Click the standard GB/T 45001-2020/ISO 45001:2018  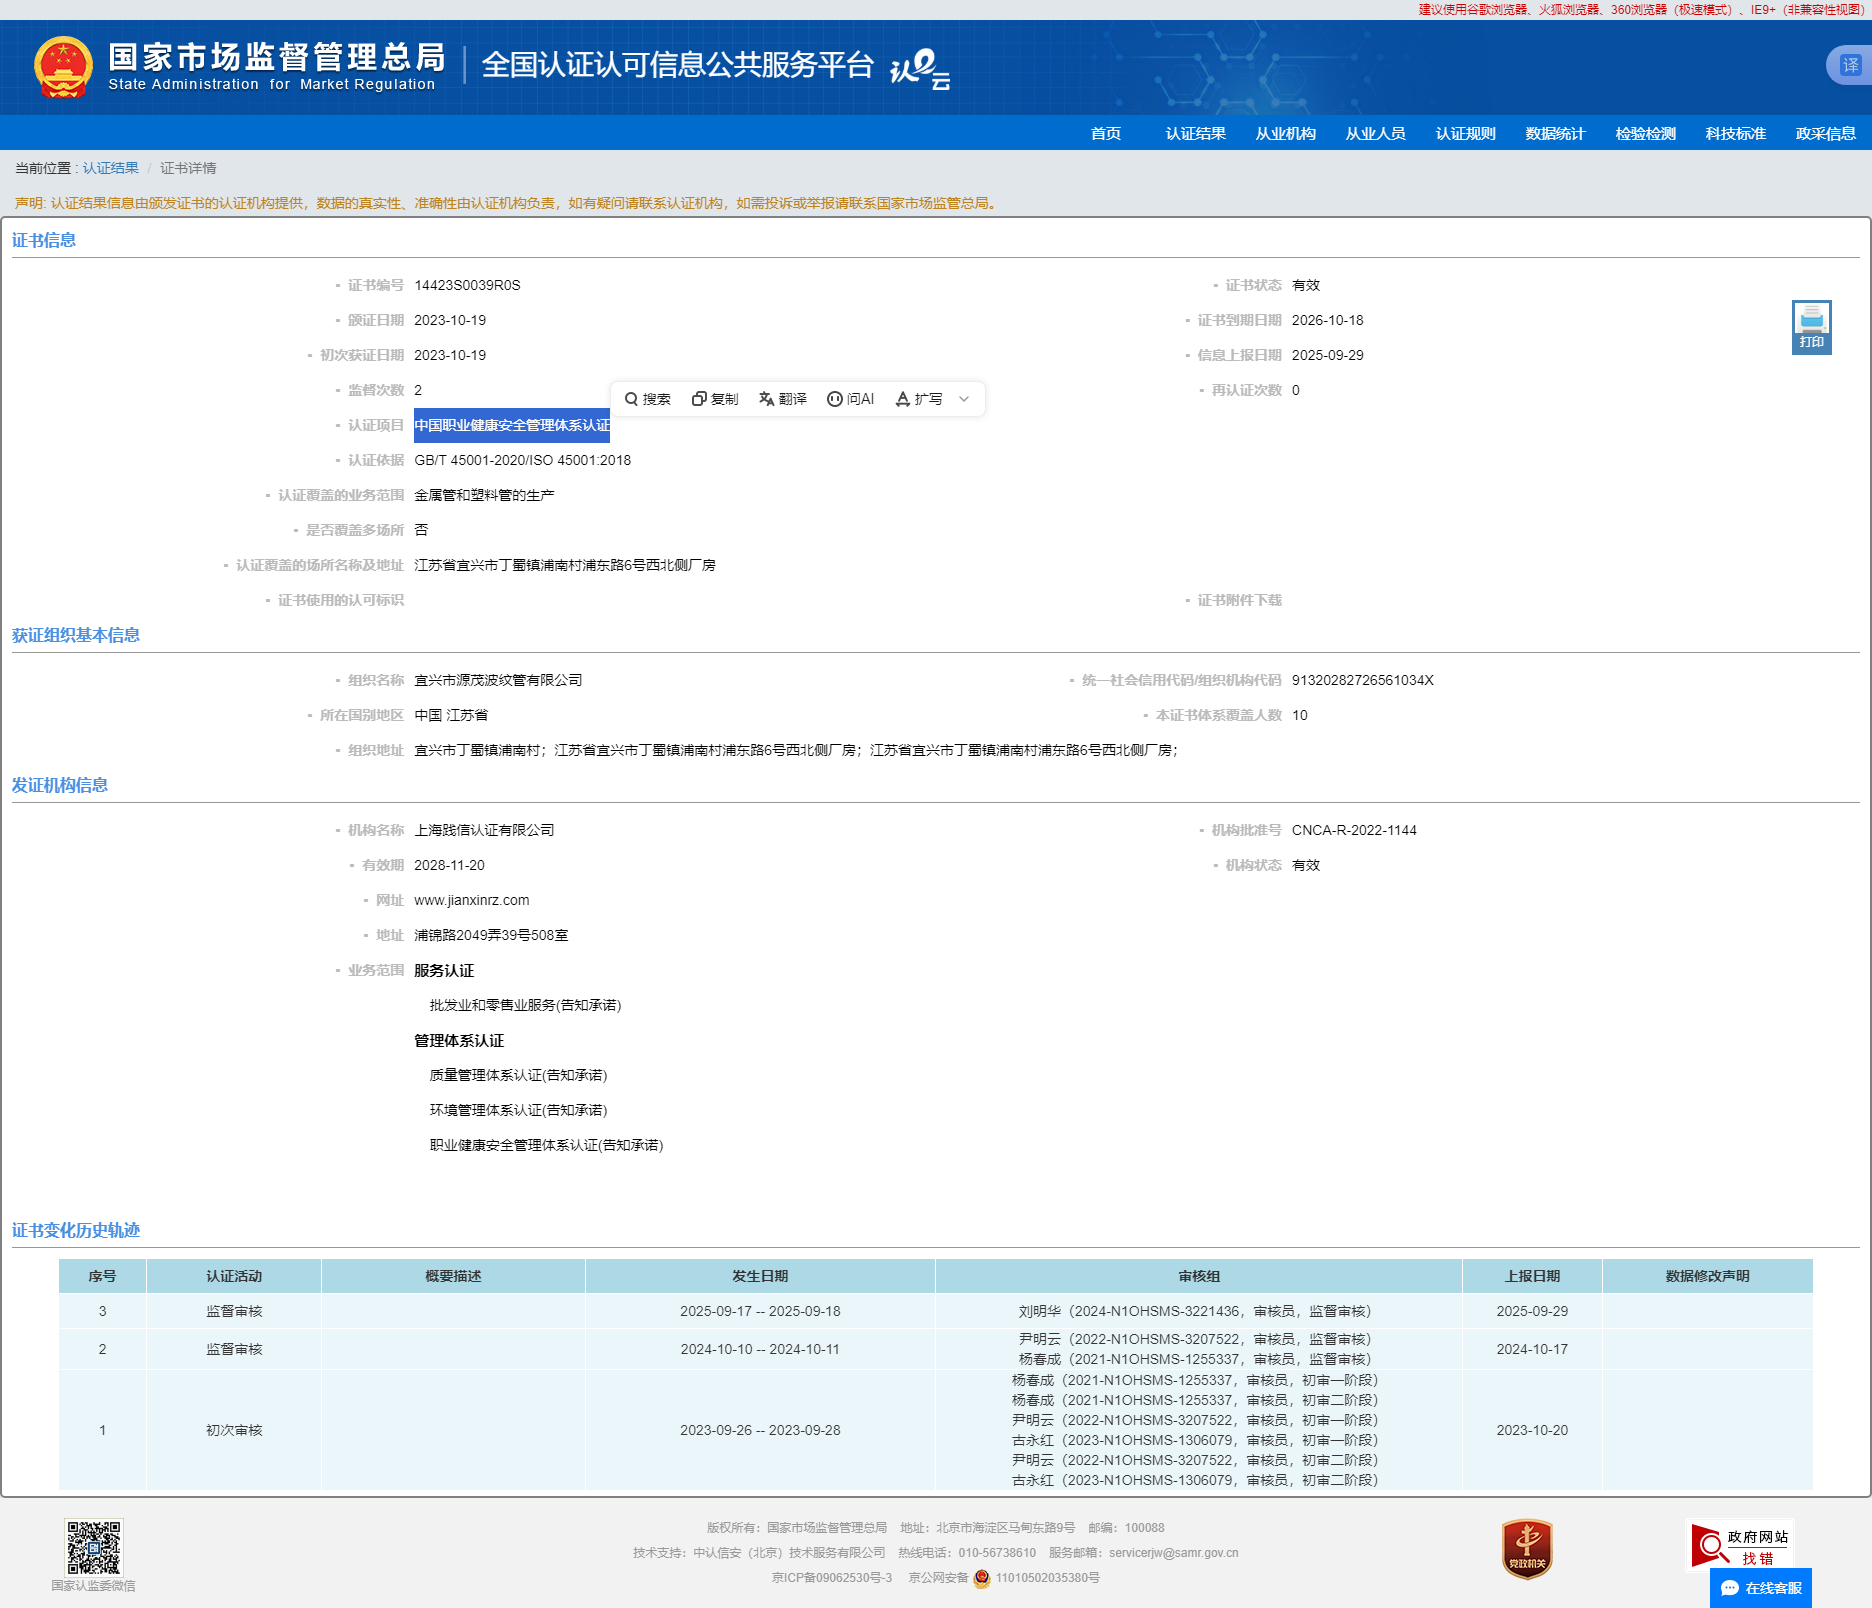coord(522,460)
